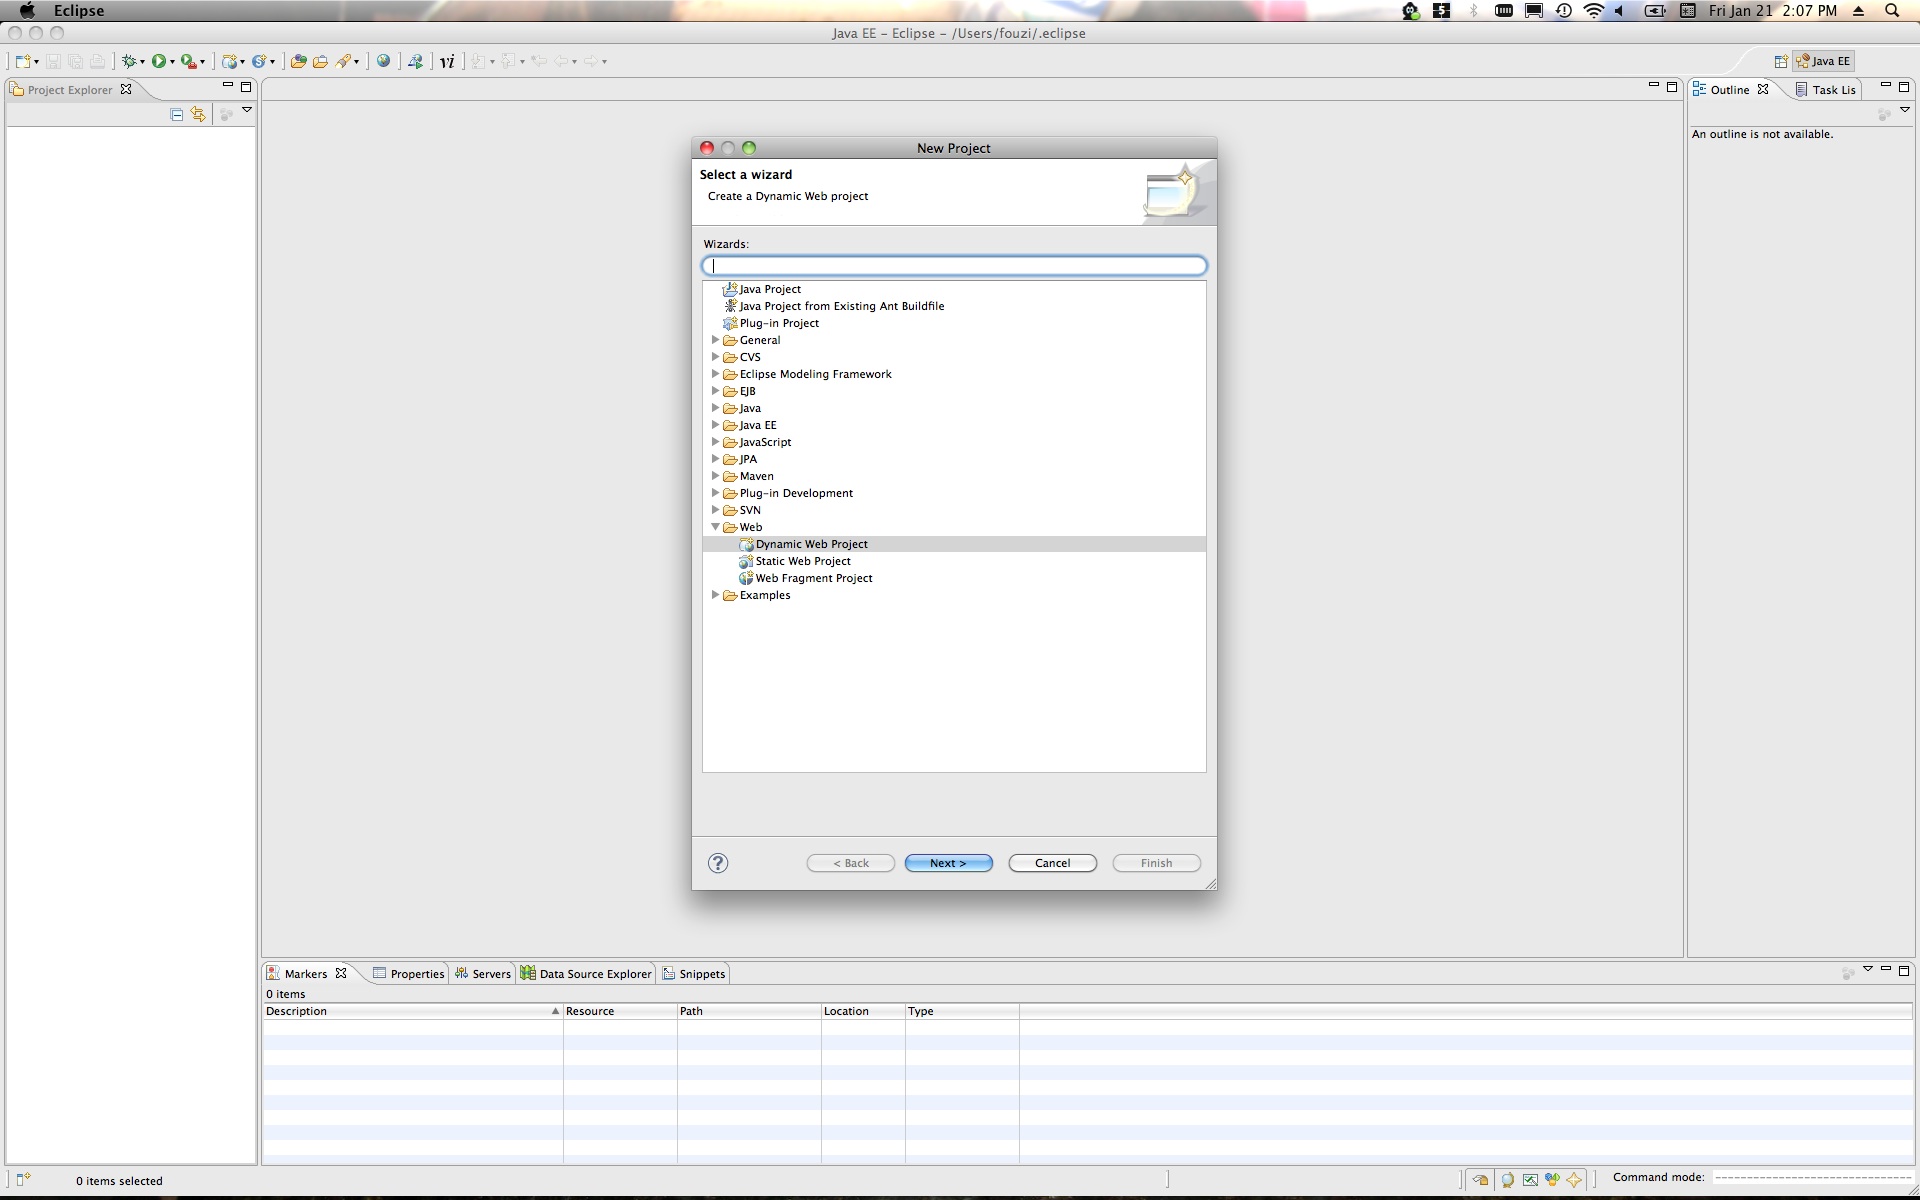Click the checklist image status bar icon

[x=1530, y=1180]
